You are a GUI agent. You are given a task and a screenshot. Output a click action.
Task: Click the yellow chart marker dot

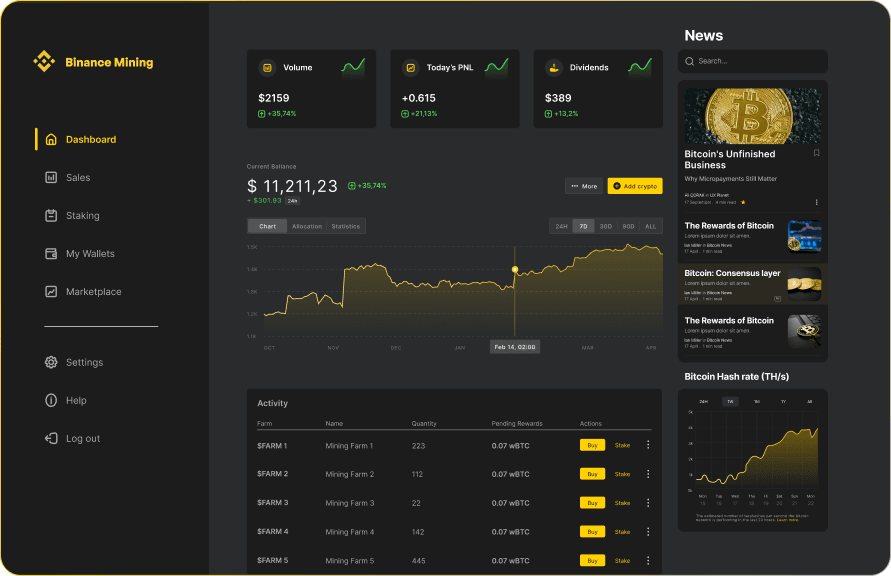pyautogui.click(x=515, y=269)
